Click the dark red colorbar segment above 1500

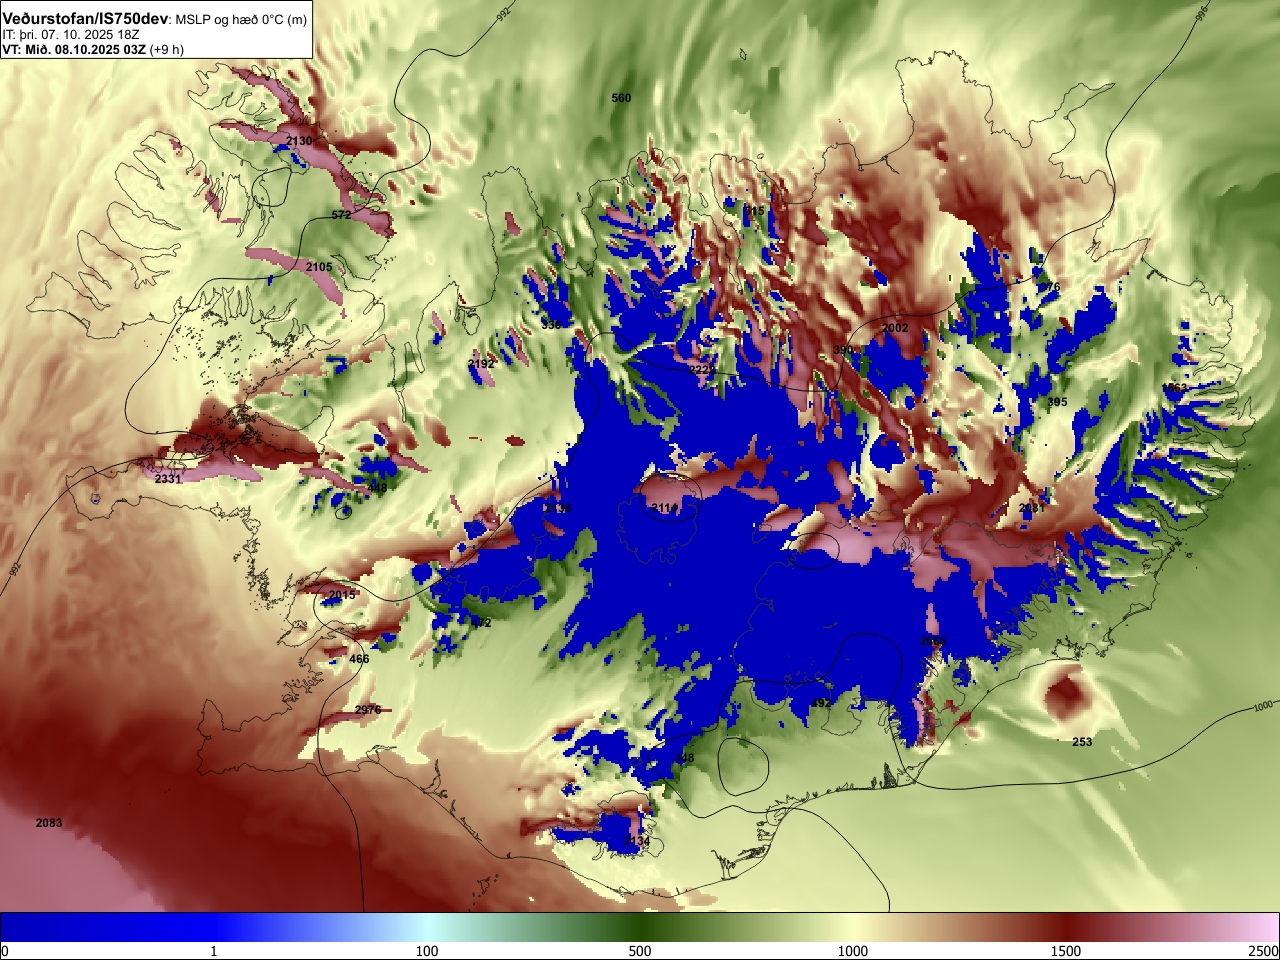[x=1066, y=927]
